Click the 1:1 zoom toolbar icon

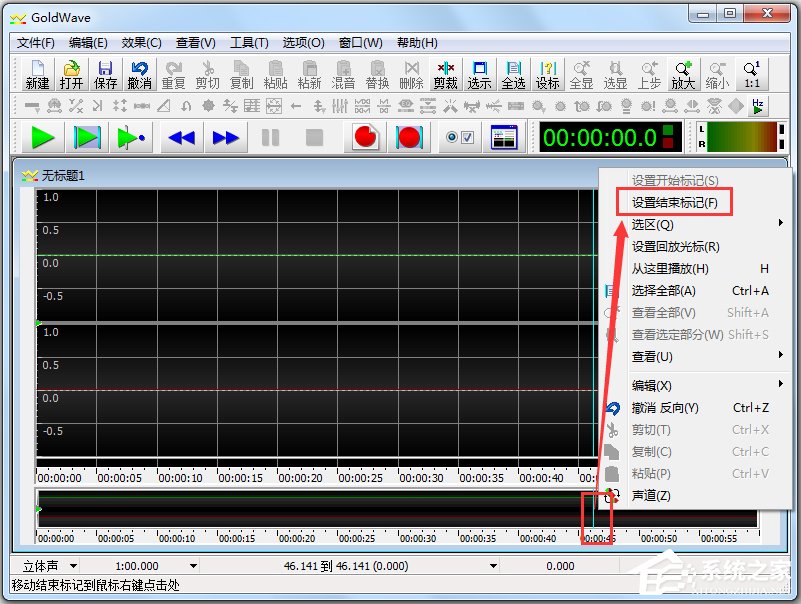click(751, 75)
